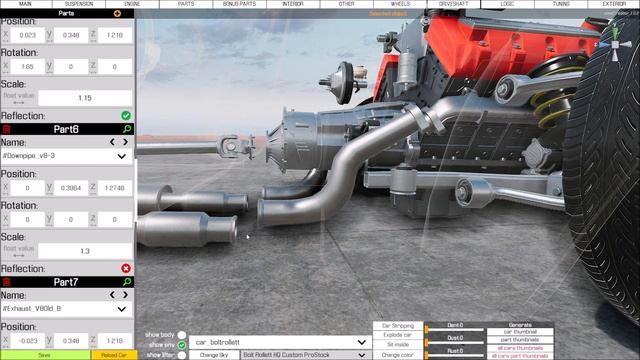This screenshot has width=640, height=360.
Task: Edit Part6 Position X field
Action: click(x=27, y=188)
